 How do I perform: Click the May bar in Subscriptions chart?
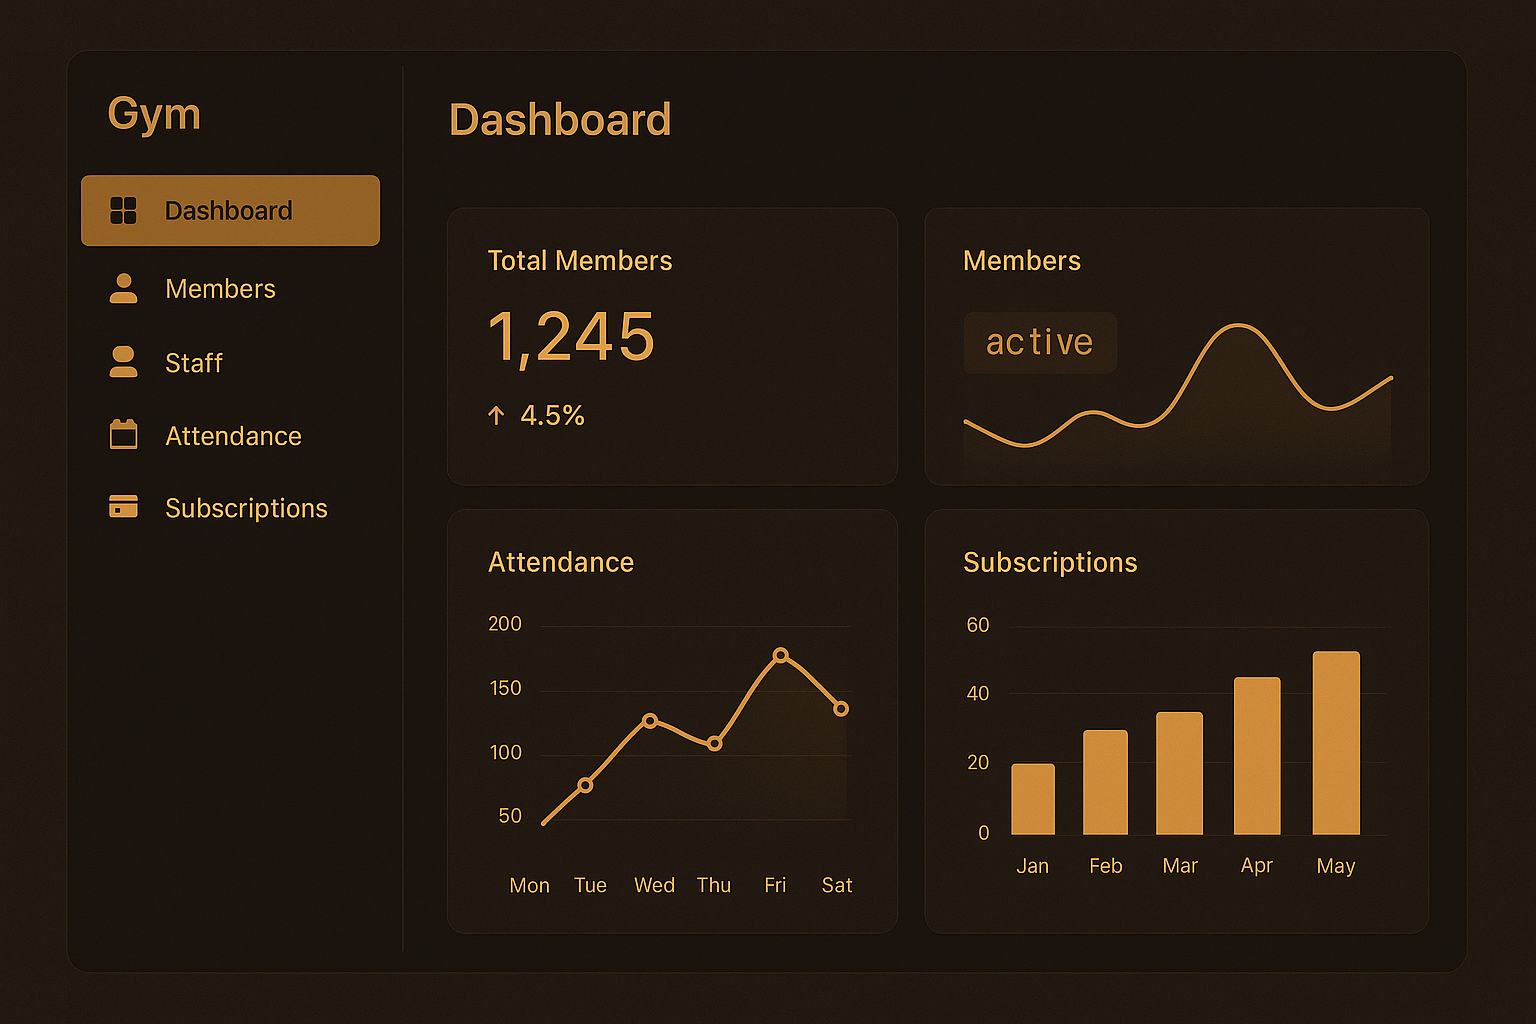pyautogui.click(x=1336, y=743)
